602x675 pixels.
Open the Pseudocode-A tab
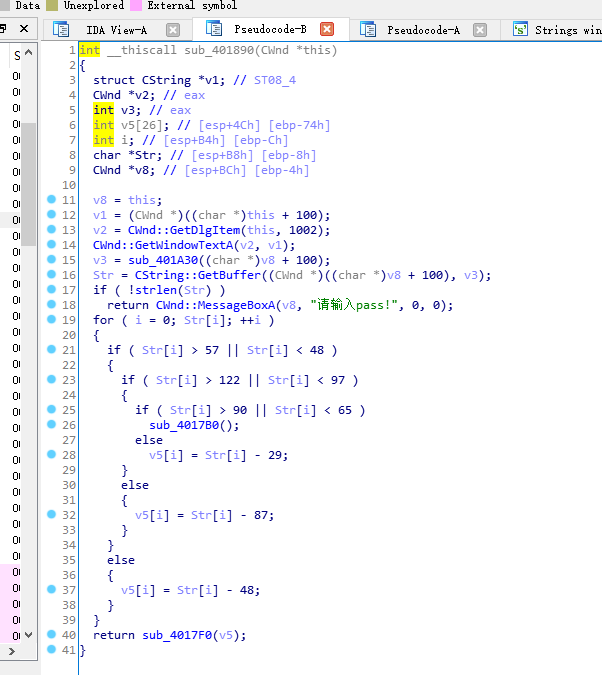(x=423, y=30)
